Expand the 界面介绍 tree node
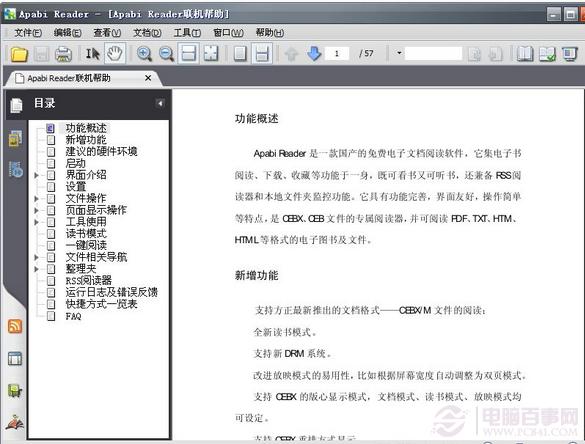Image resolution: width=585 pixels, height=444 pixels. tap(36, 175)
